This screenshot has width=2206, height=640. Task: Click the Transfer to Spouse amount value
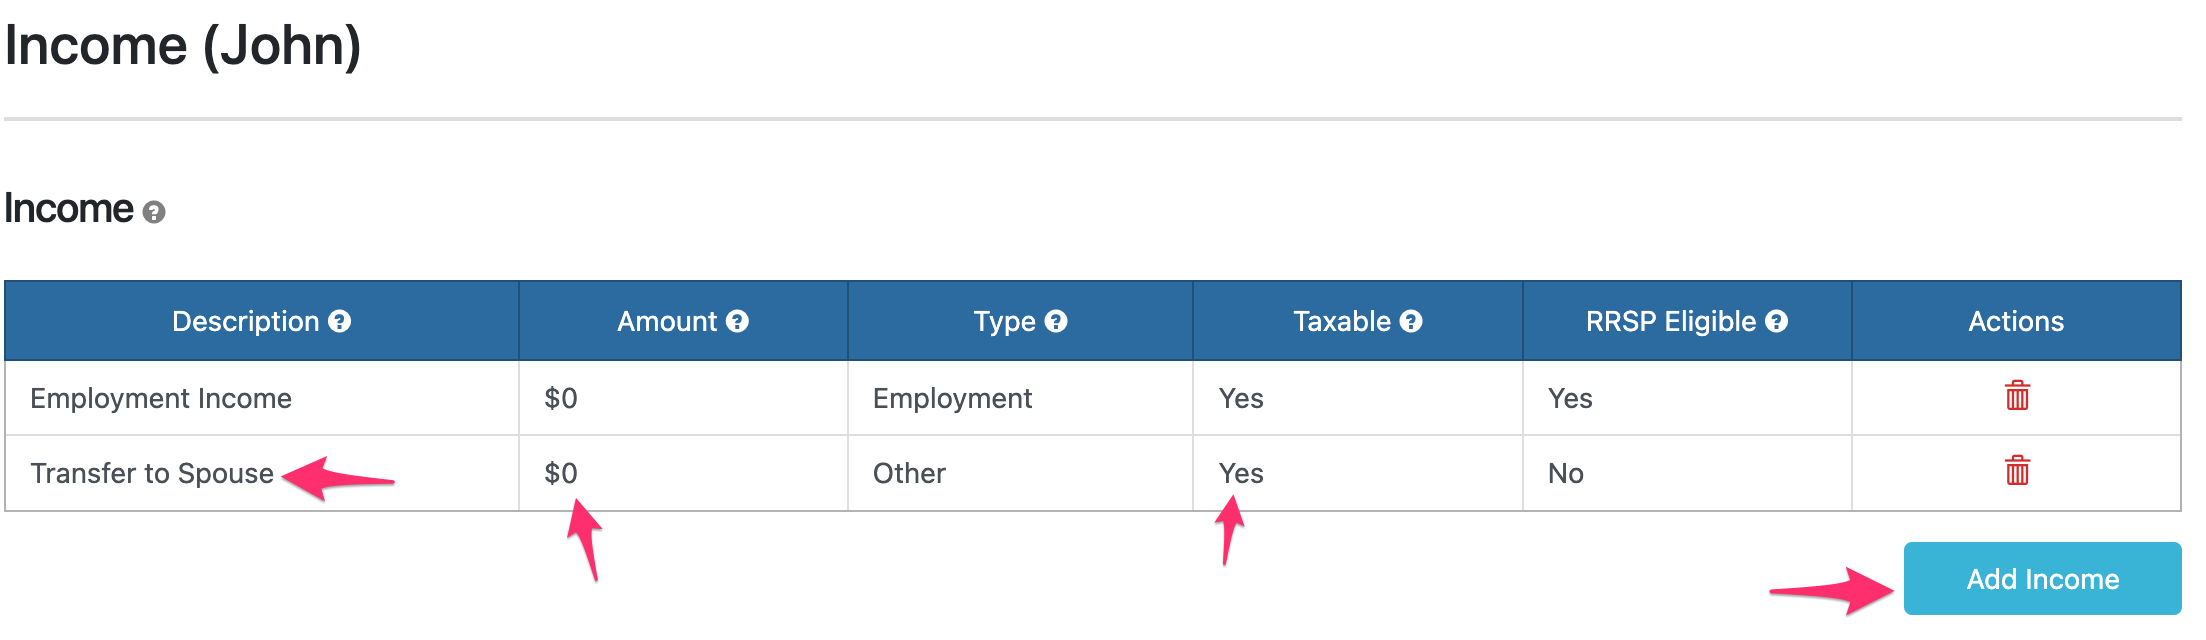(x=561, y=473)
